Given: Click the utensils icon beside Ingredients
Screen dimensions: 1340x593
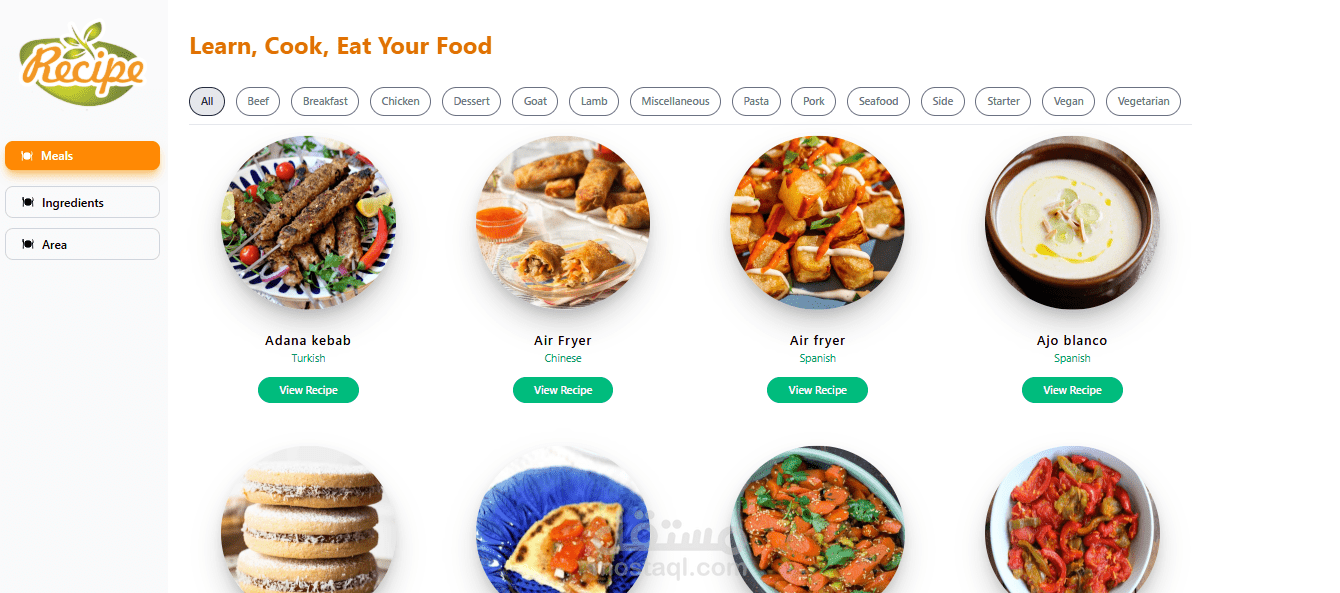Looking at the screenshot, I should (x=27, y=203).
